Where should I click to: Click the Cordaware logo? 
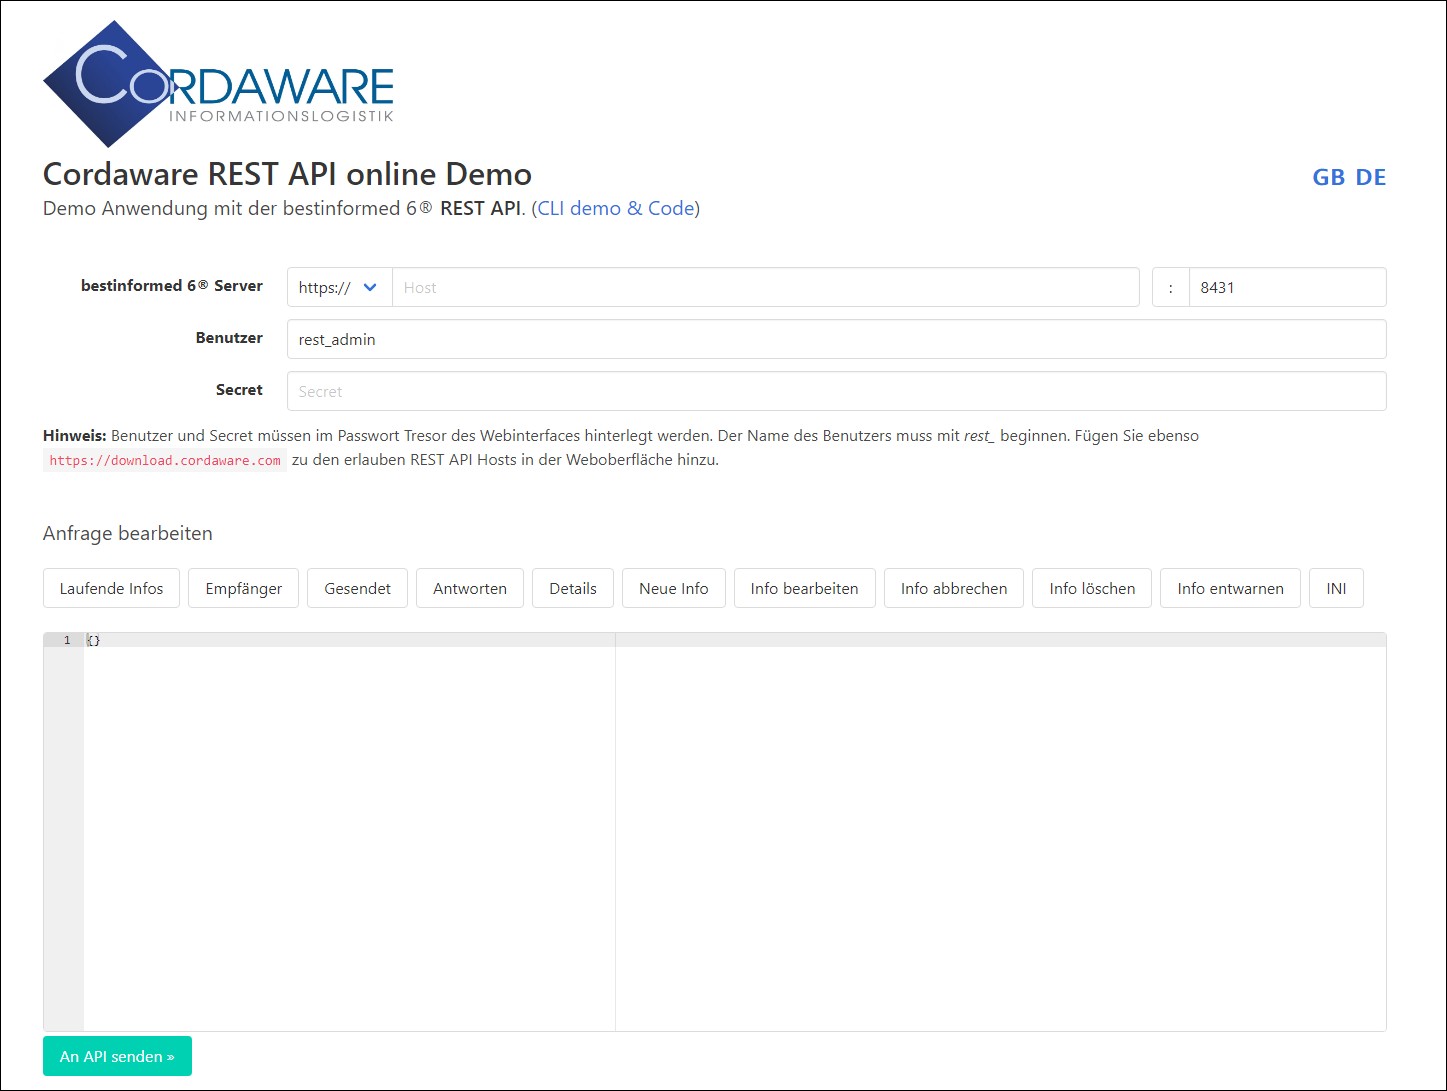[218, 85]
